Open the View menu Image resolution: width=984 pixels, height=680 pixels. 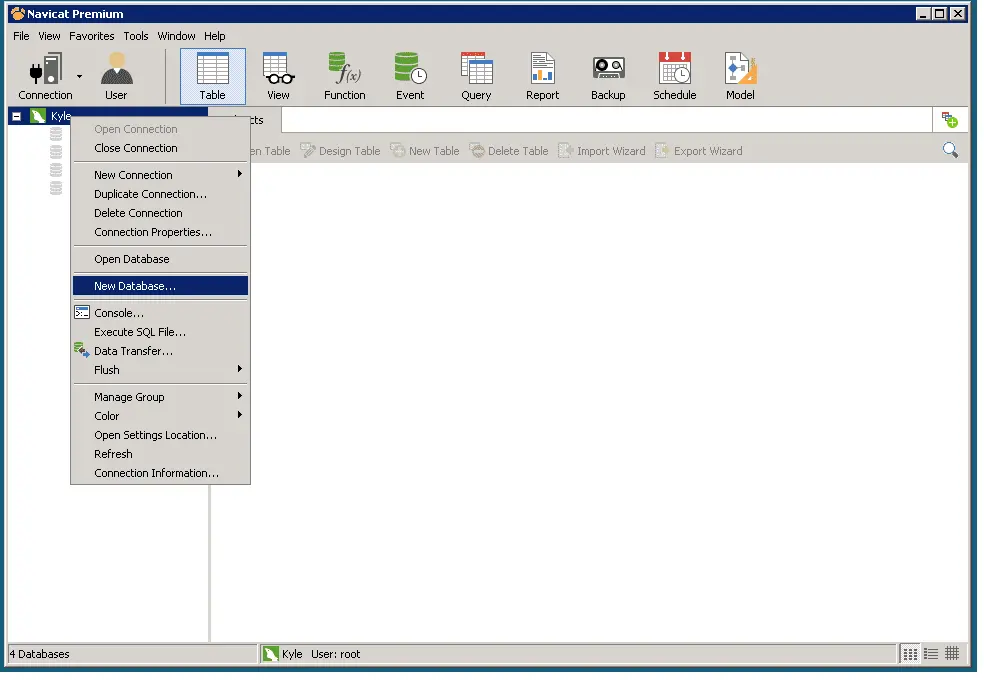(49, 36)
